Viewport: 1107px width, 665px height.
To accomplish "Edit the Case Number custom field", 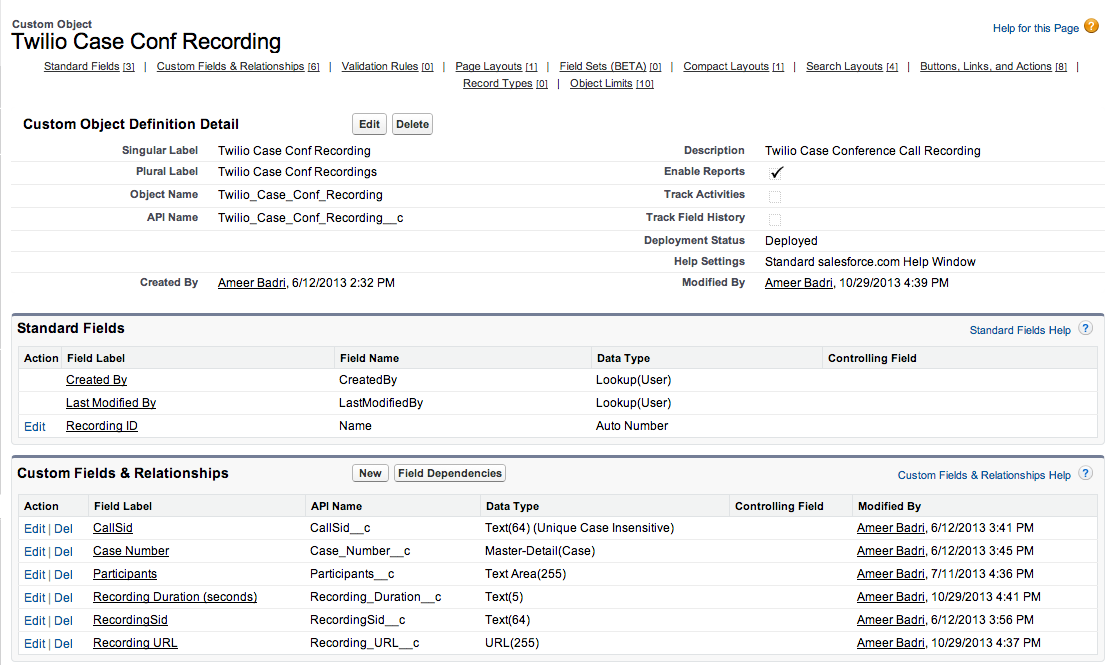I will pos(35,551).
